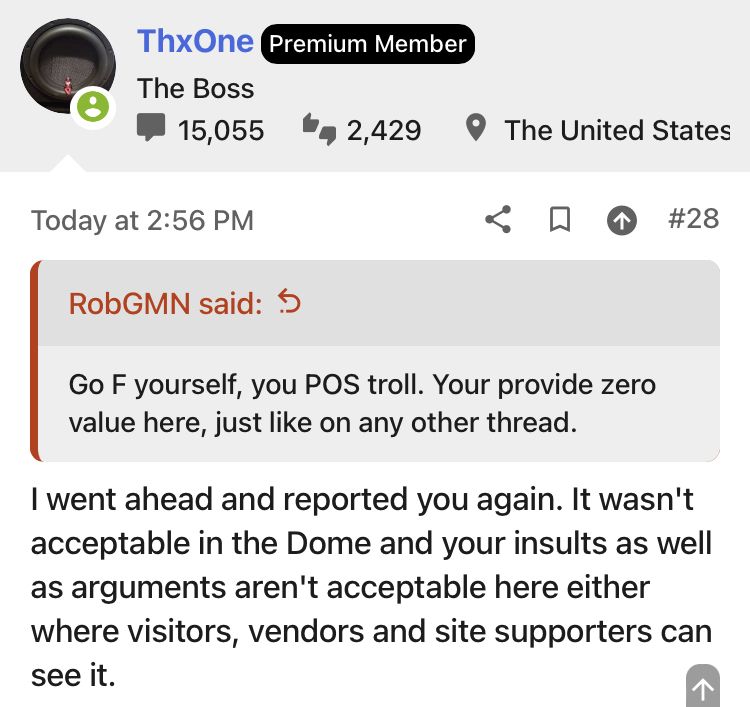Click the location pin icon
Image resolution: width=750 pixels, height=707 pixels.
(477, 129)
